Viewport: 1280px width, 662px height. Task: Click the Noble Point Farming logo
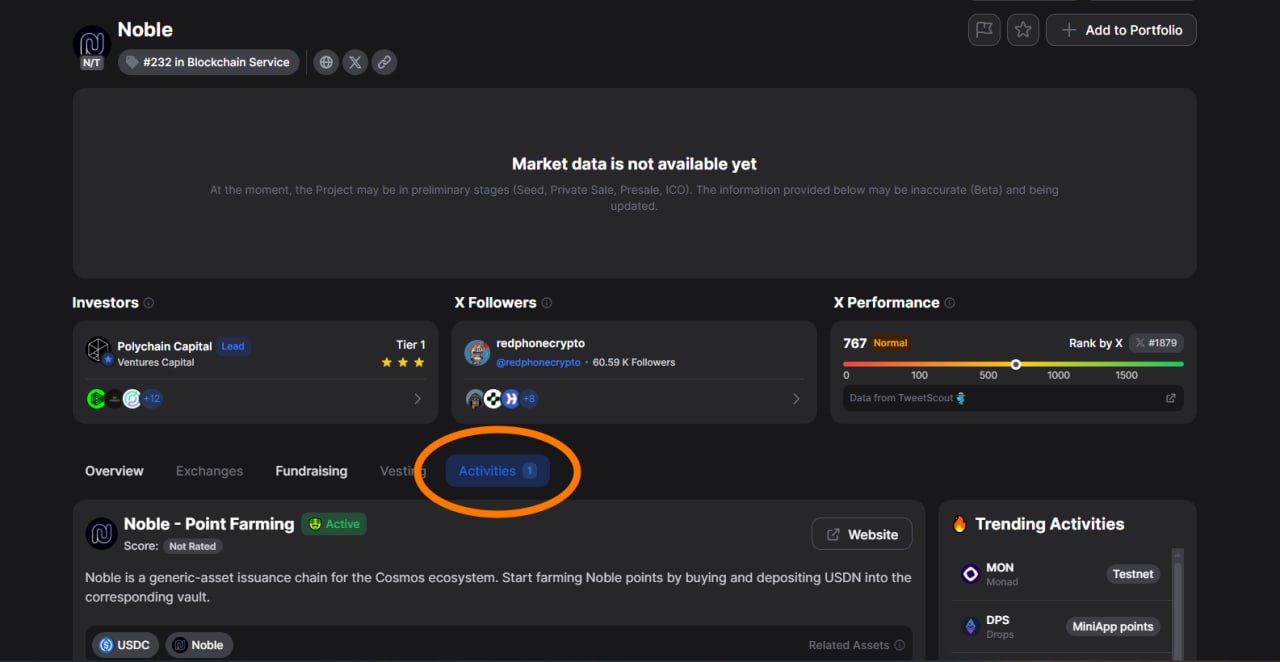(x=102, y=534)
